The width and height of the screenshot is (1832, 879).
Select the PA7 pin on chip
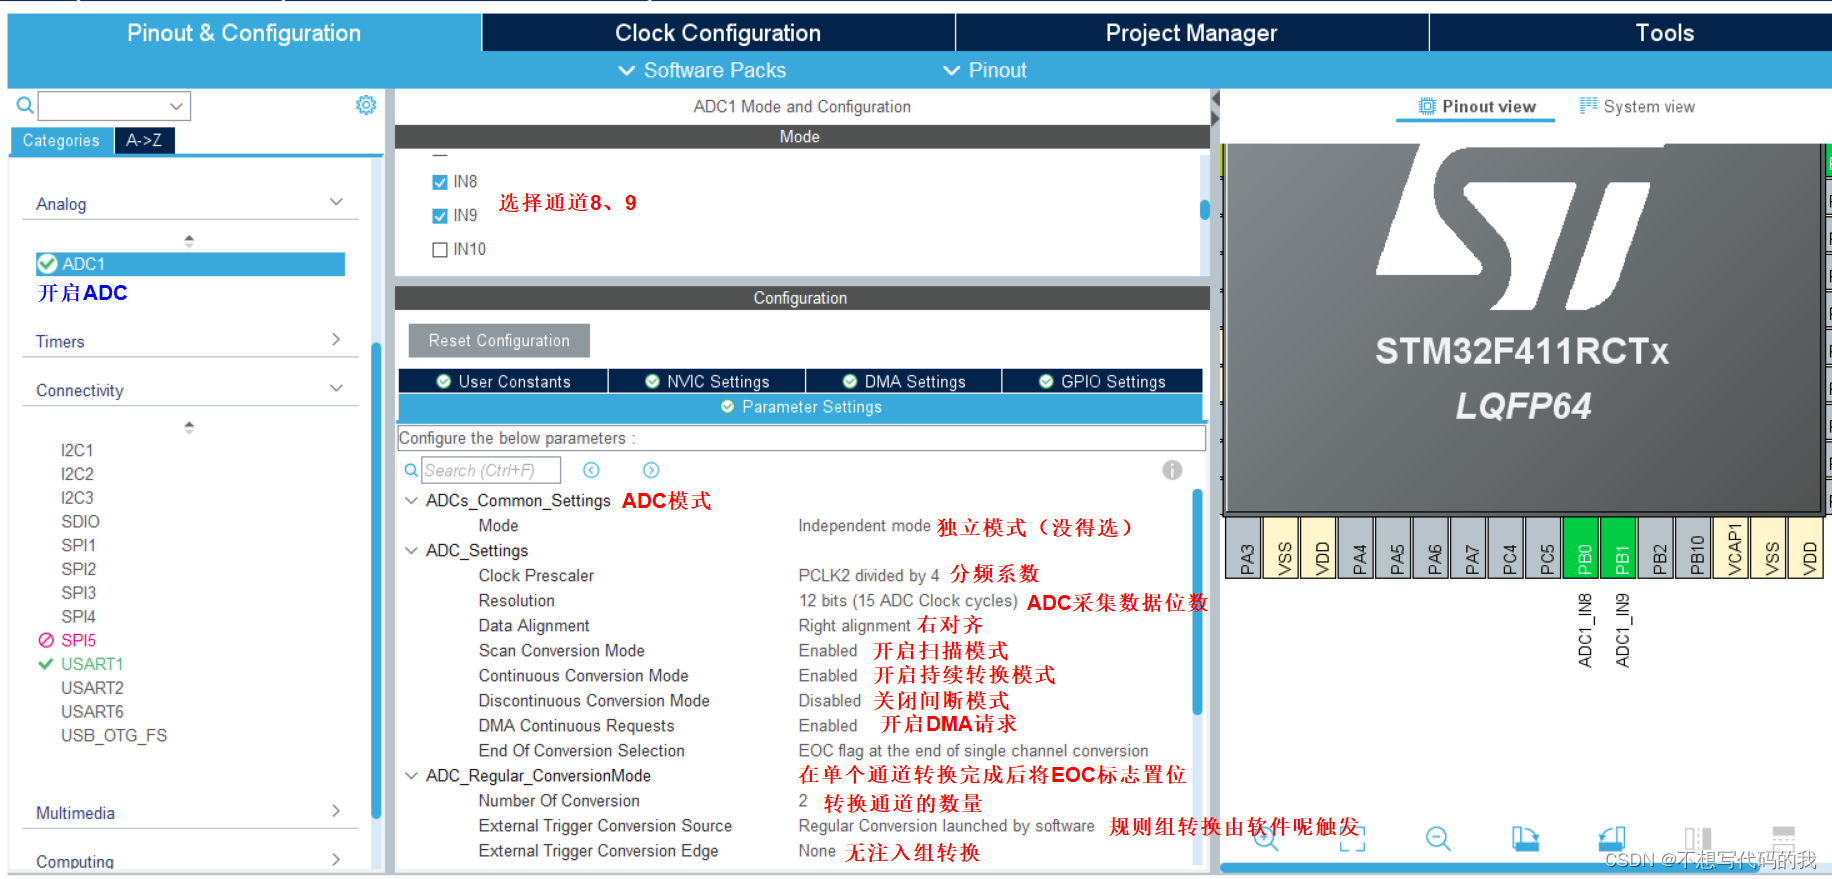(1471, 548)
